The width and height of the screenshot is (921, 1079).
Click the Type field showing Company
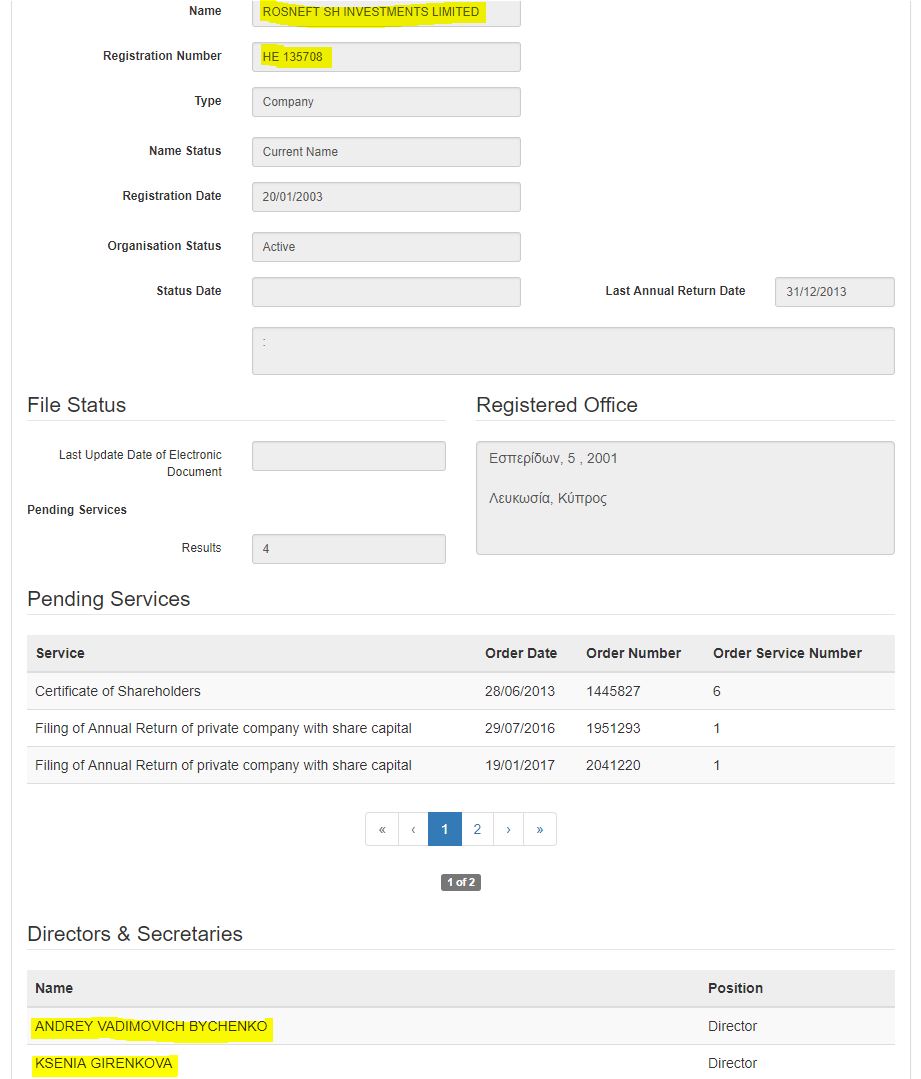pos(386,102)
